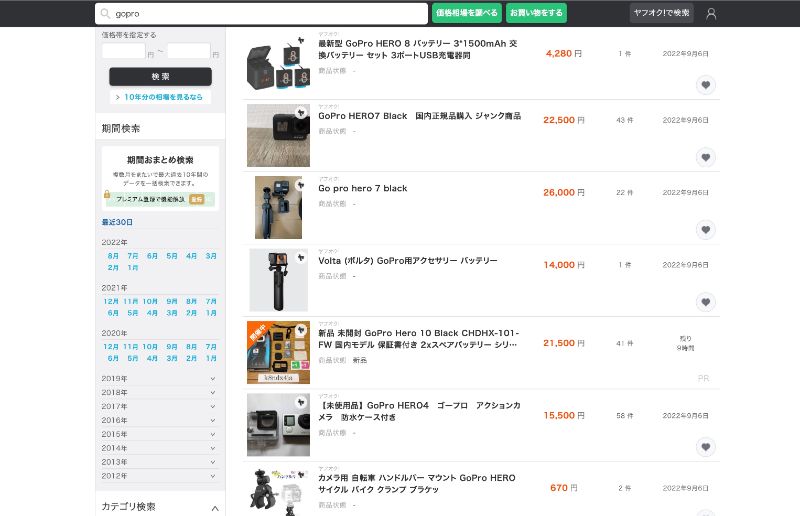The image size is (800, 516).
Task: Select 1月 under 2020年
Action: click(211, 358)
